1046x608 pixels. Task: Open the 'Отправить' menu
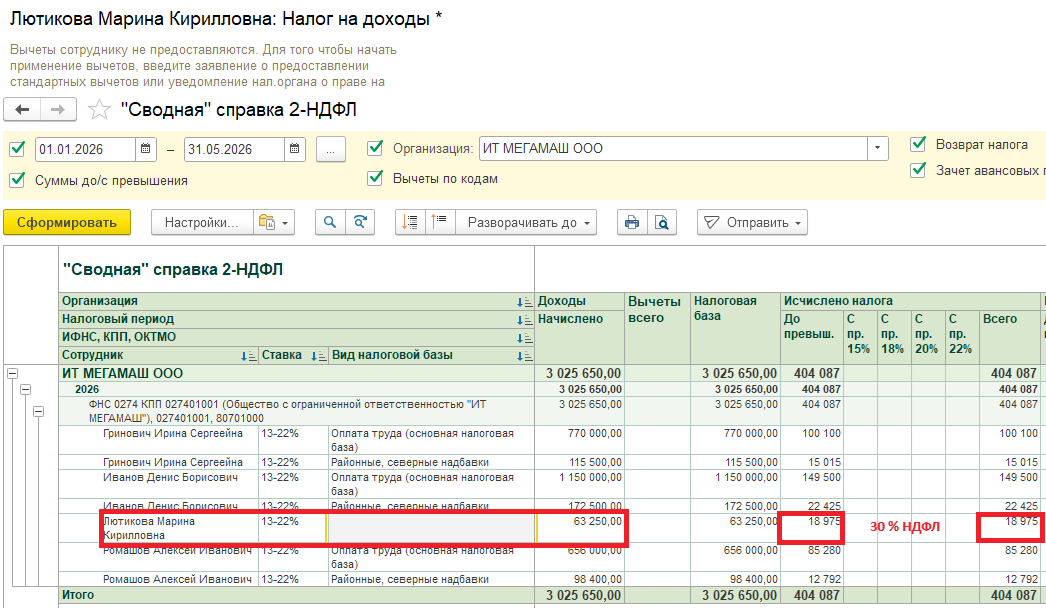coord(752,222)
